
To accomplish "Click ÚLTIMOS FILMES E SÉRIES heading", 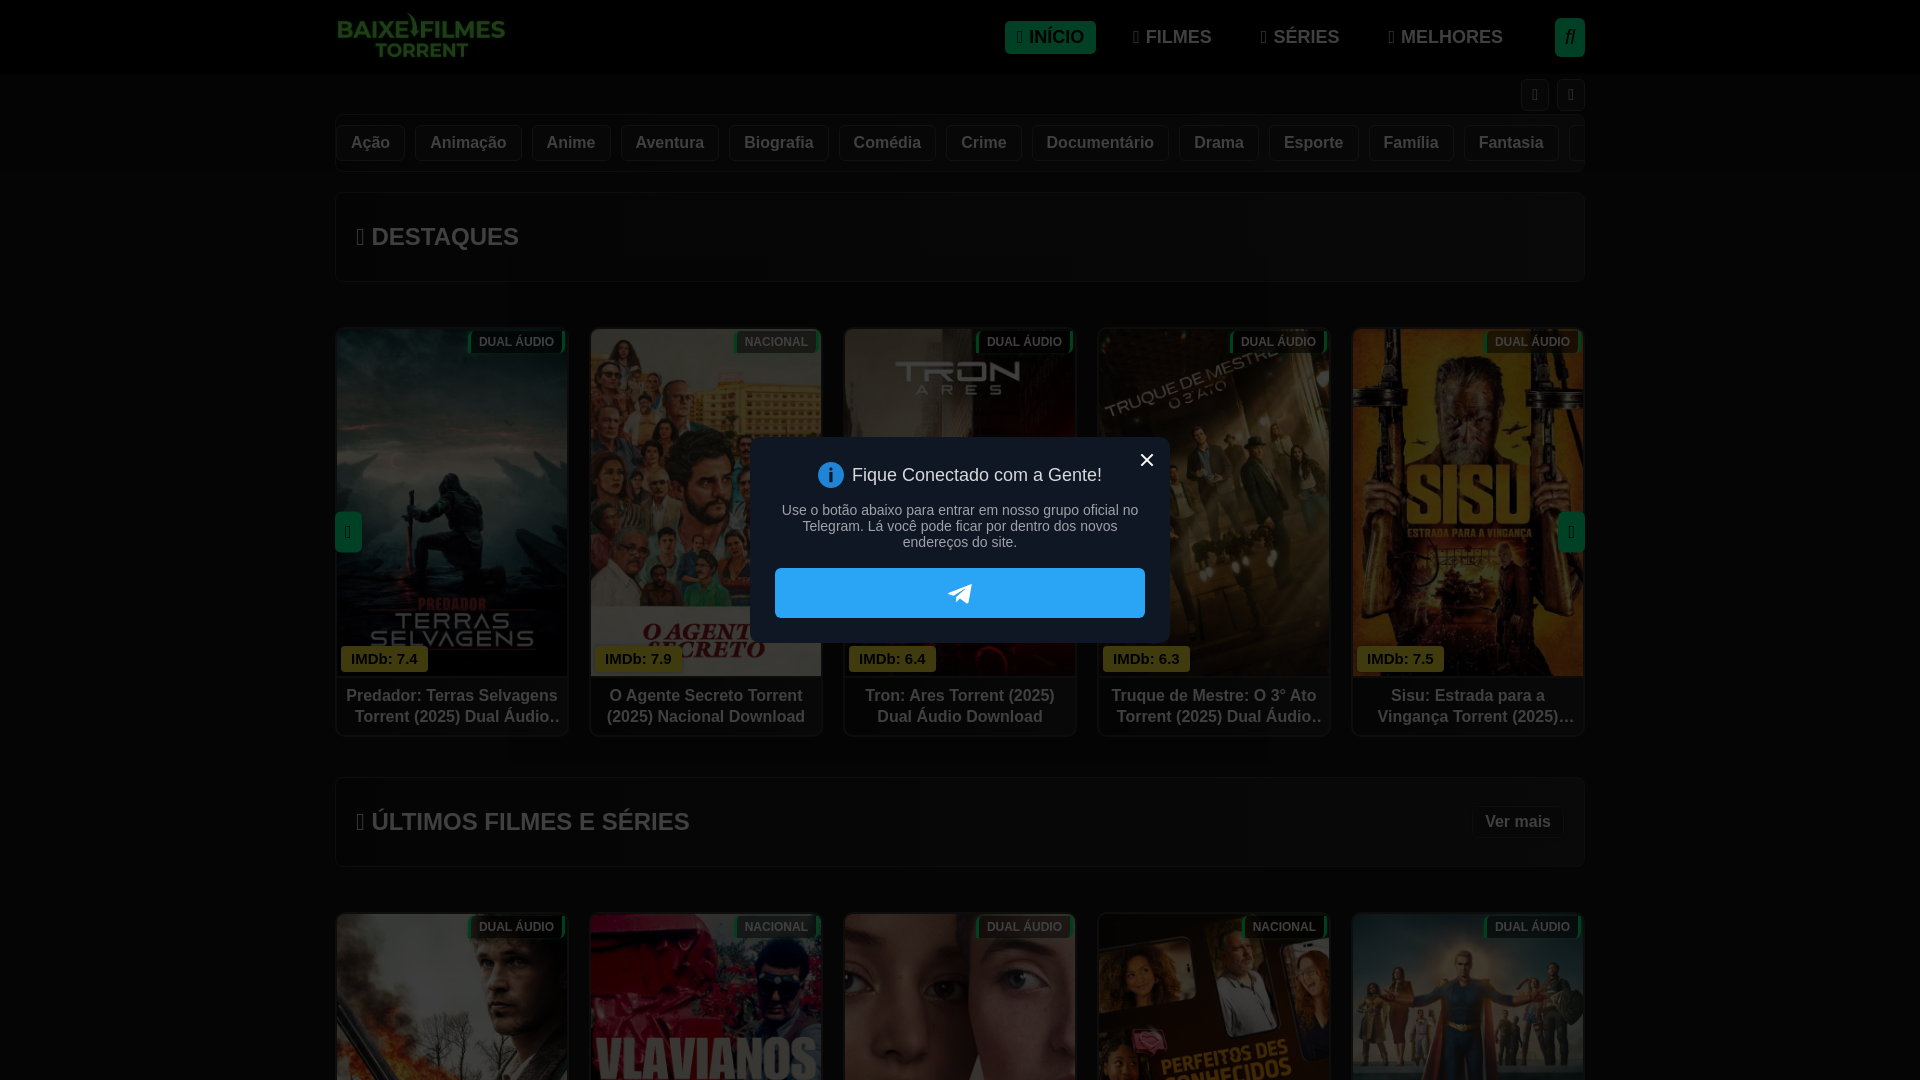I will 523,822.
